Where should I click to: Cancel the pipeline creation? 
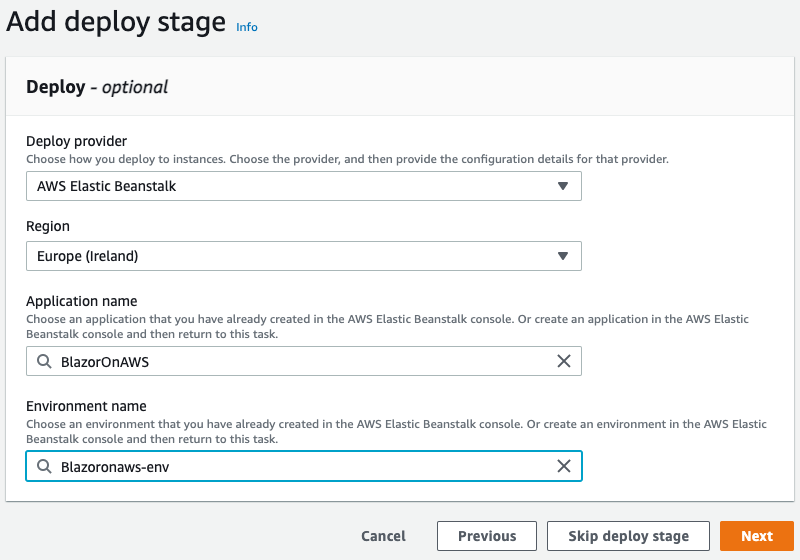pos(383,536)
